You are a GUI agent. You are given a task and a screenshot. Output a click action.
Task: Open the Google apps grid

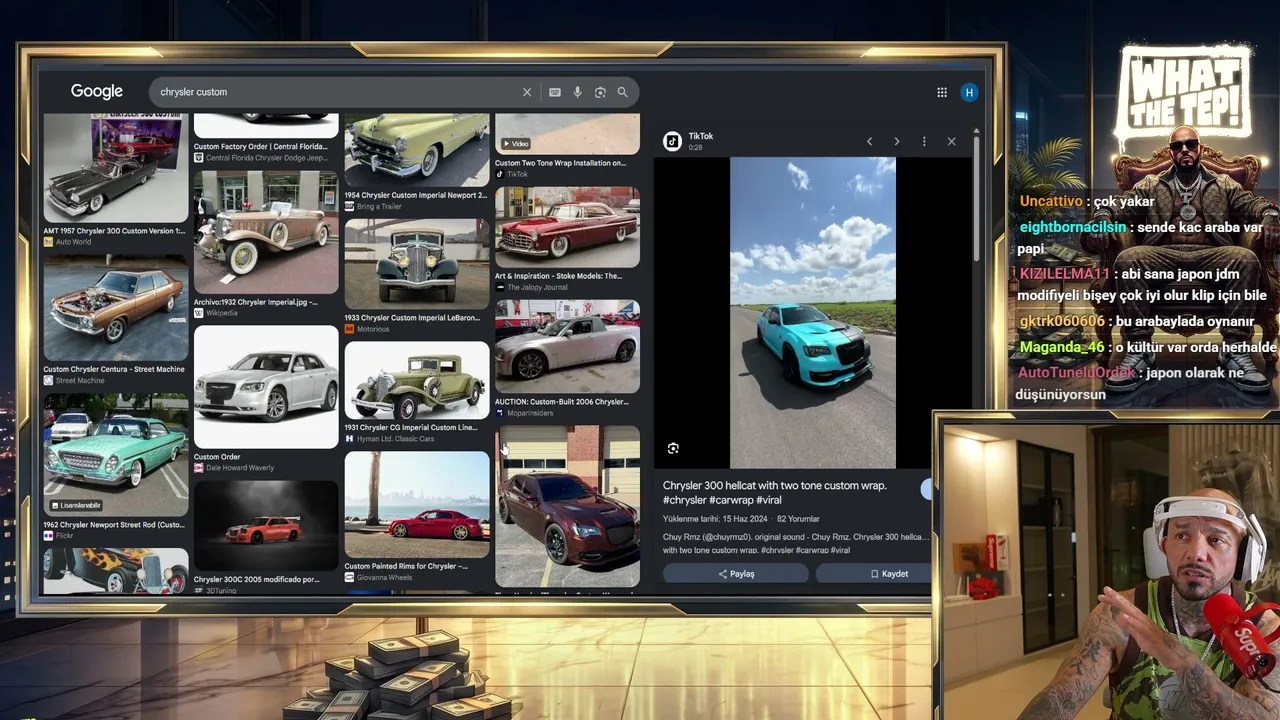[x=942, y=92]
